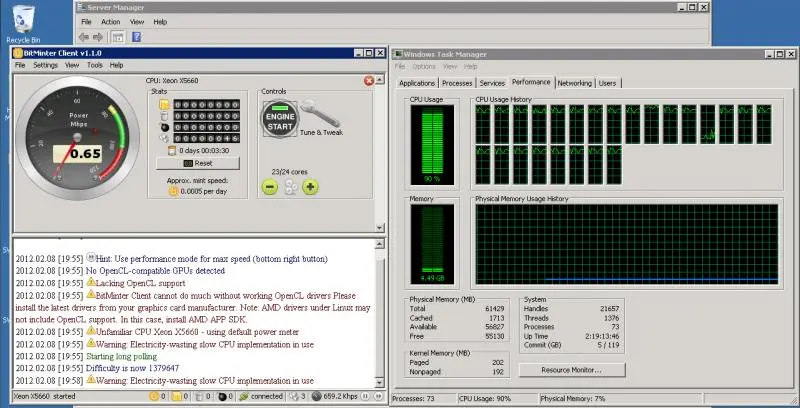The height and width of the screenshot is (408, 800).
Task: Click the rejected proofs trash icon in Stats
Action: pos(164,116)
